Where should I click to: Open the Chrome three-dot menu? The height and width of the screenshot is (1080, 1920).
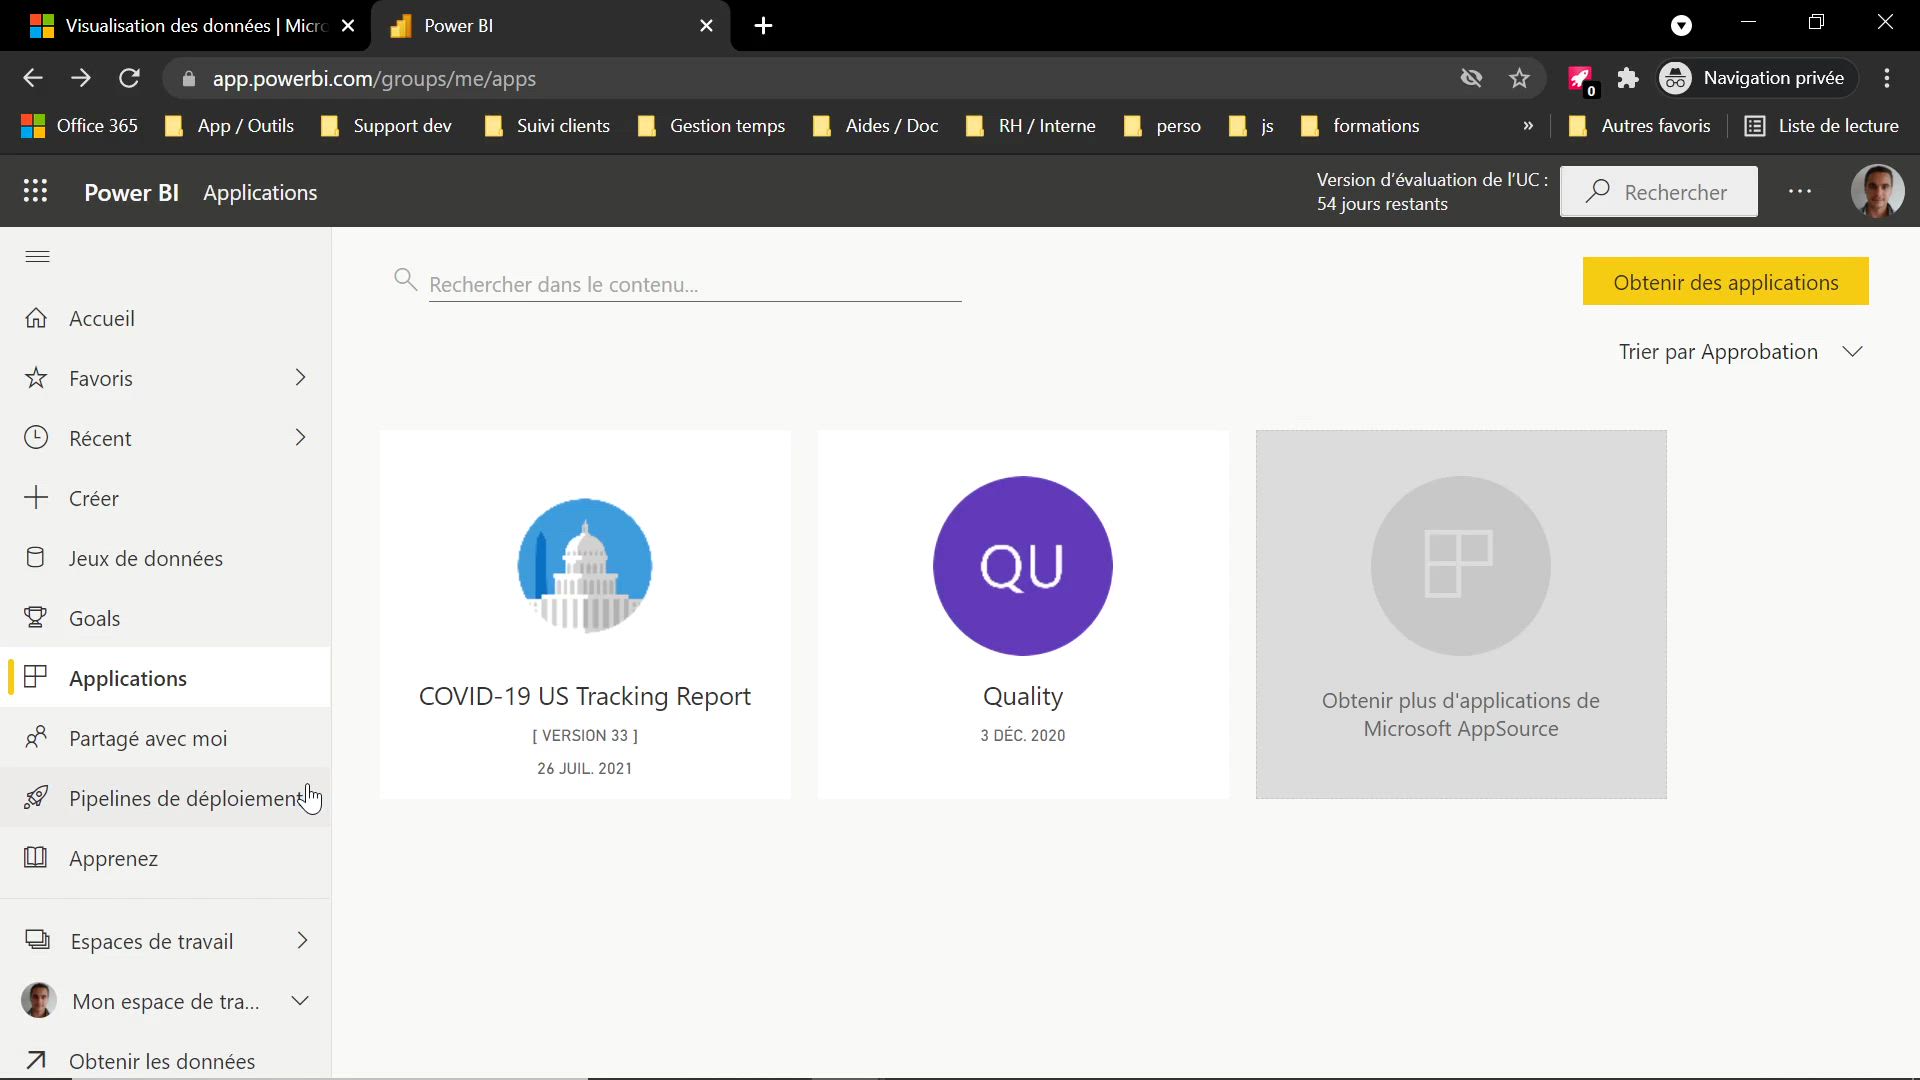(x=1887, y=78)
